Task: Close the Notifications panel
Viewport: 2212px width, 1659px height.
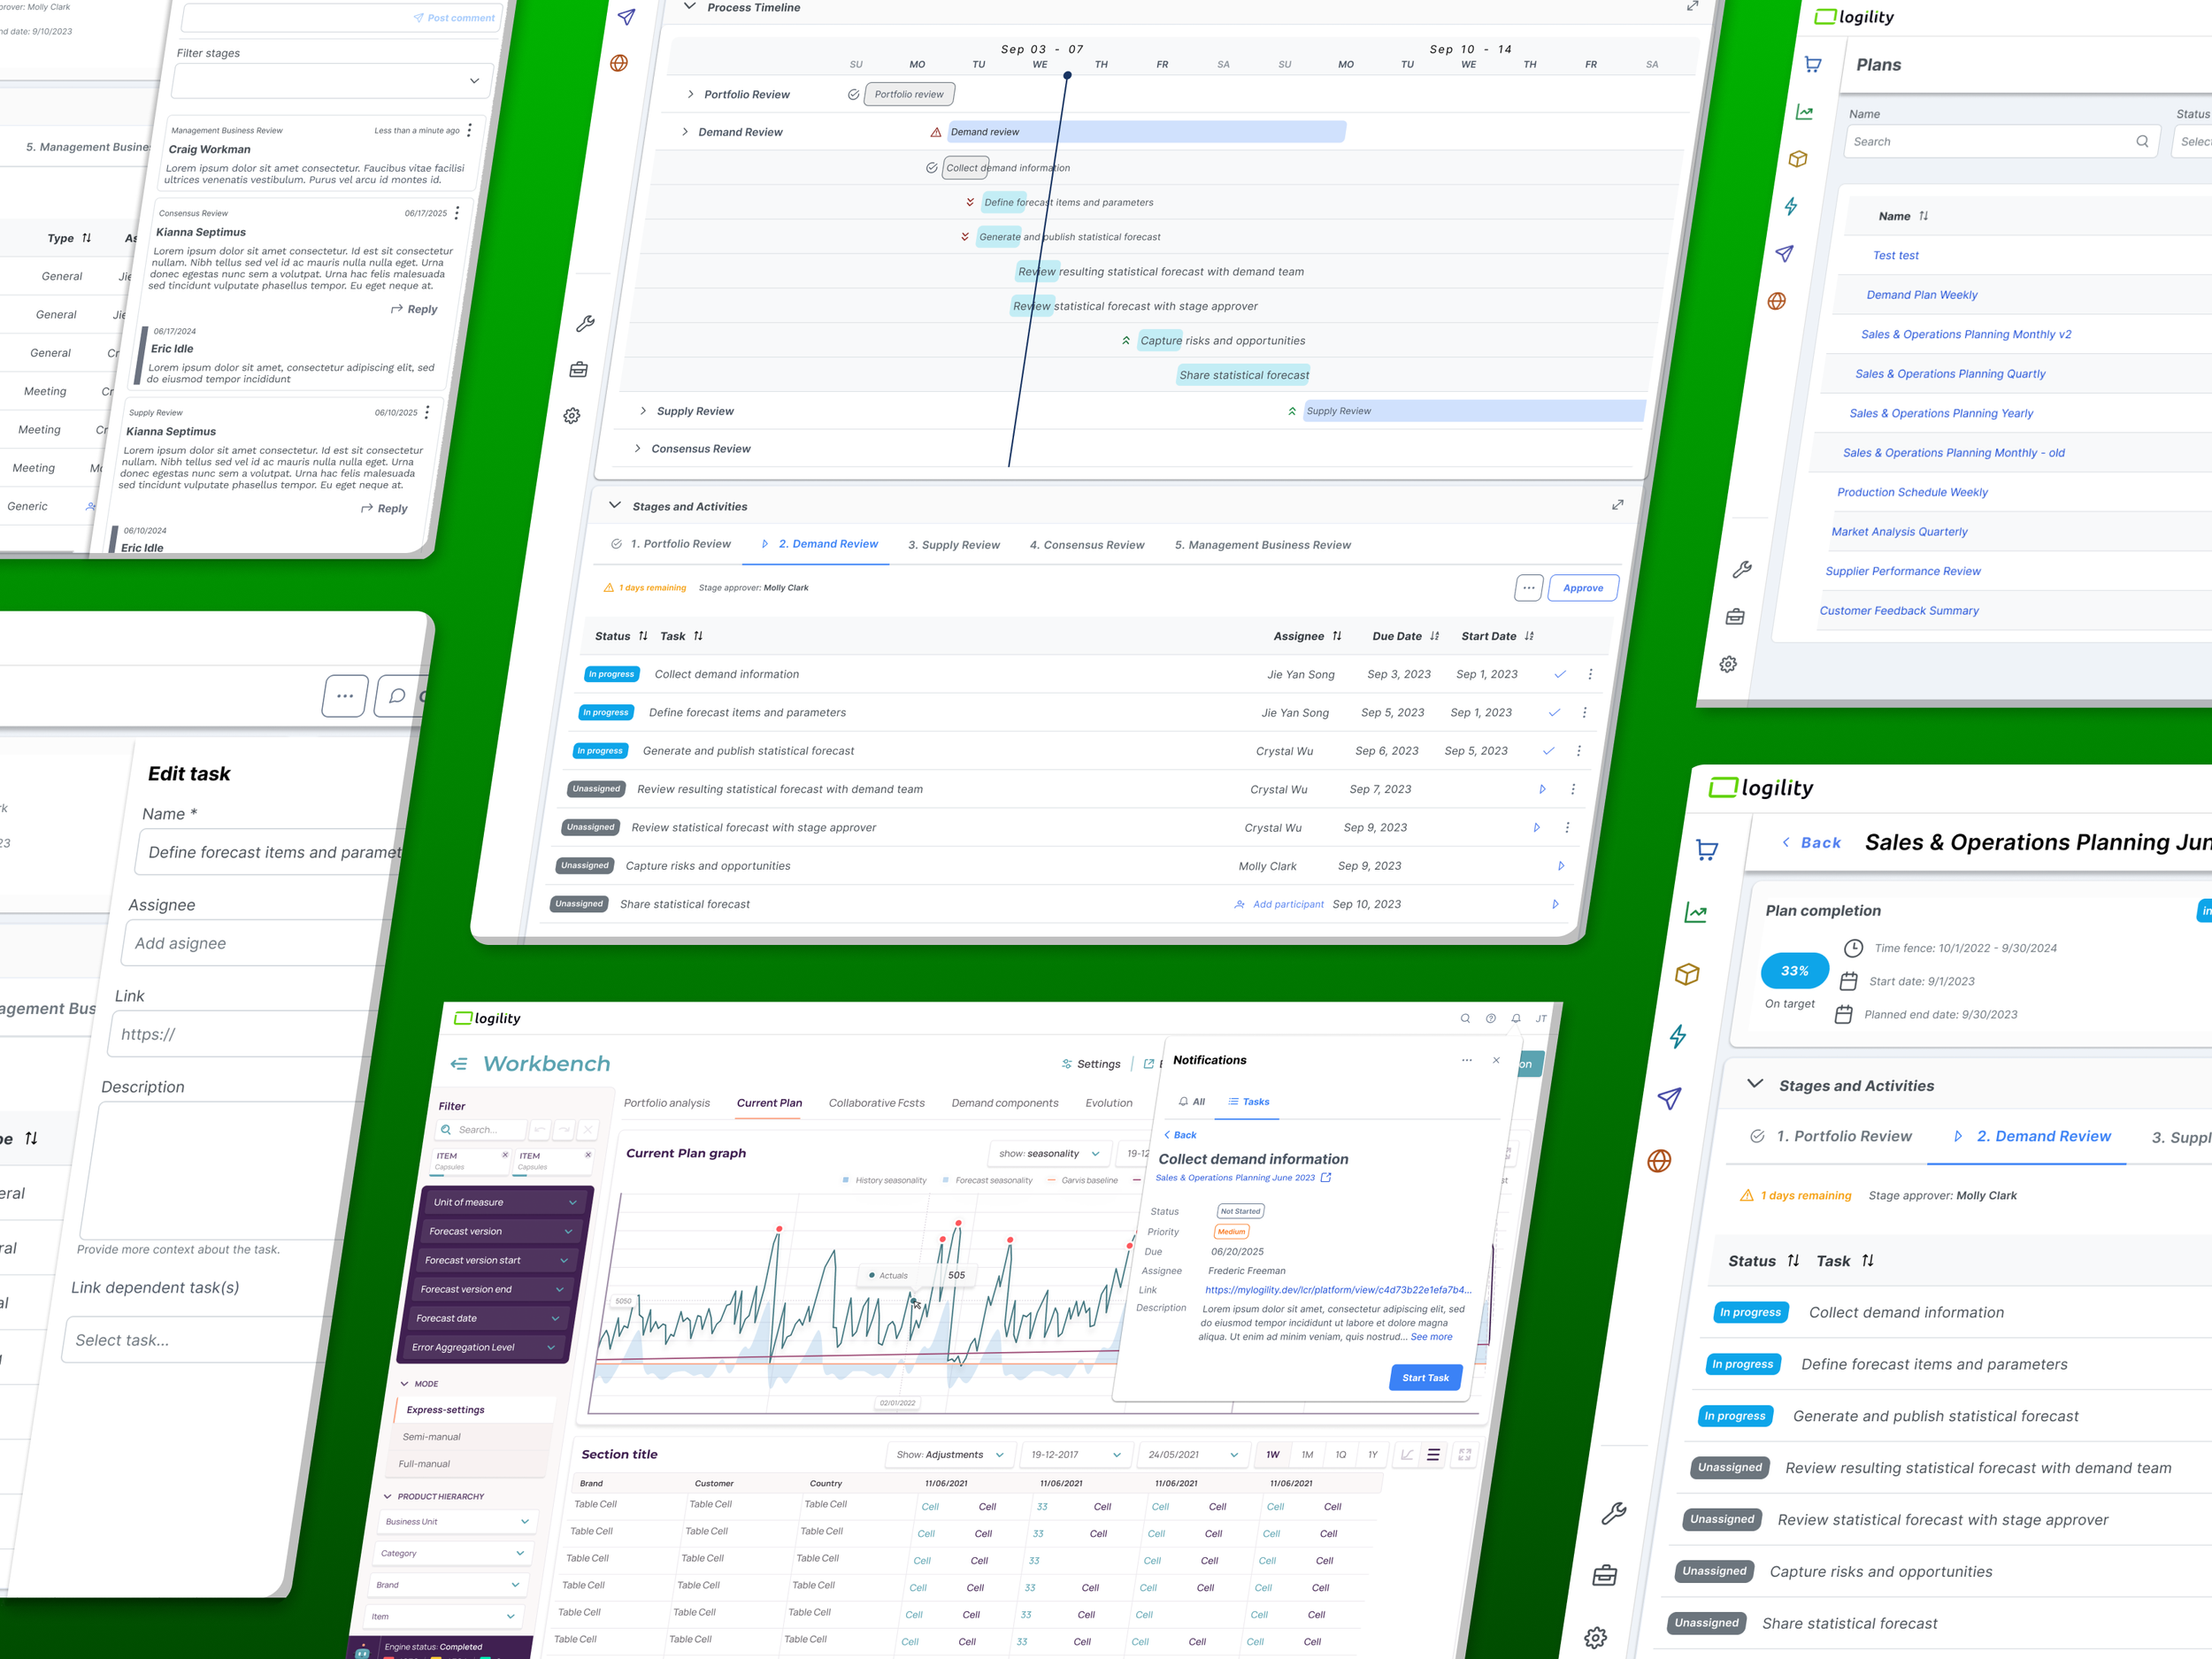Action: (x=1495, y=1060)
